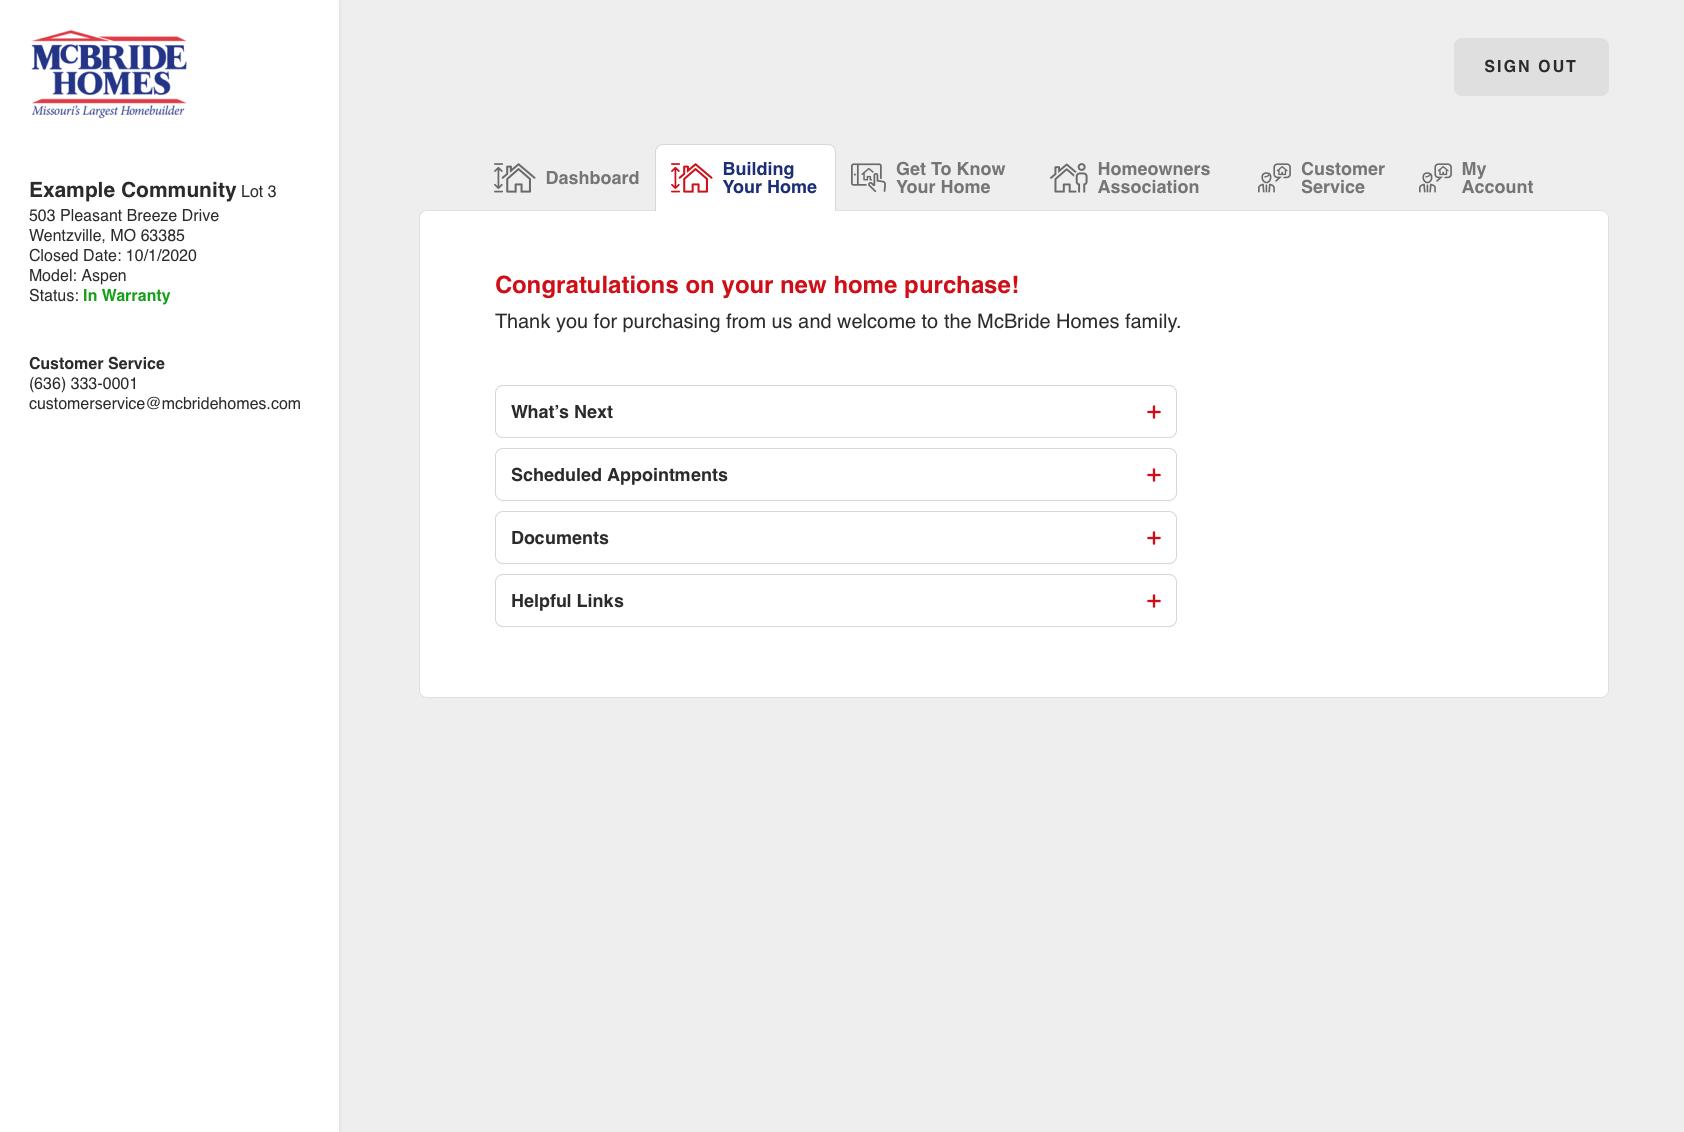
Task: Click the 503 Pleasant Breeze Drive address
Action: (124, 216)
